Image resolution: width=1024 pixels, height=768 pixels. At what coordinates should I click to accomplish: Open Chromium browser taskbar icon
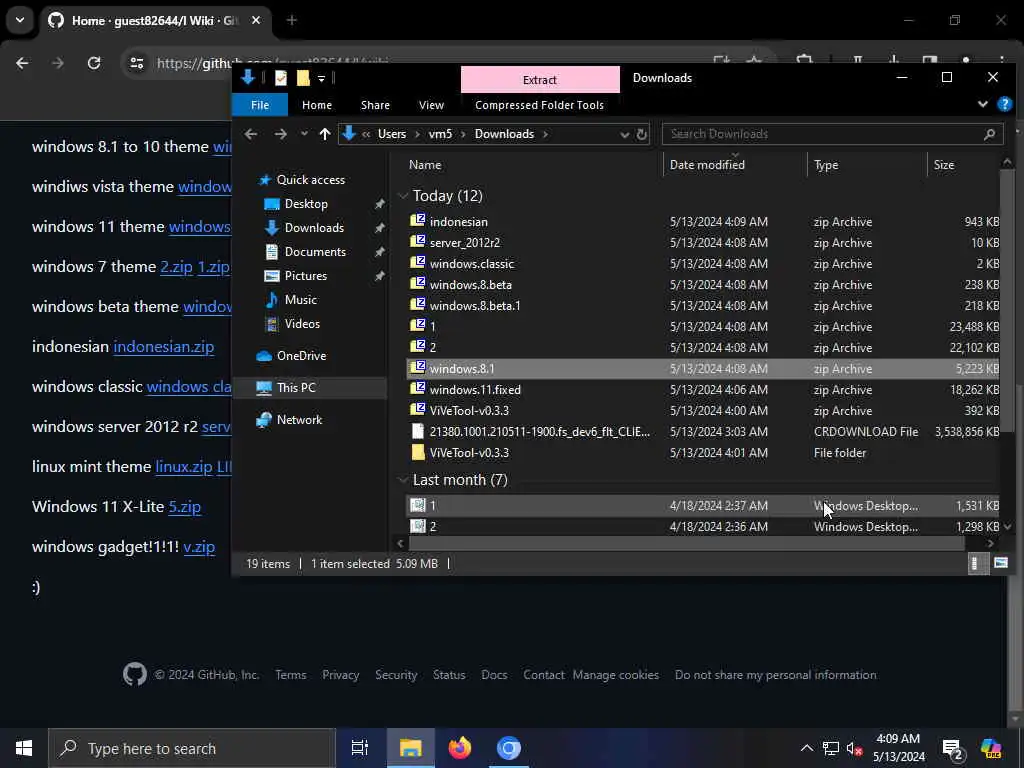point(509,748)
